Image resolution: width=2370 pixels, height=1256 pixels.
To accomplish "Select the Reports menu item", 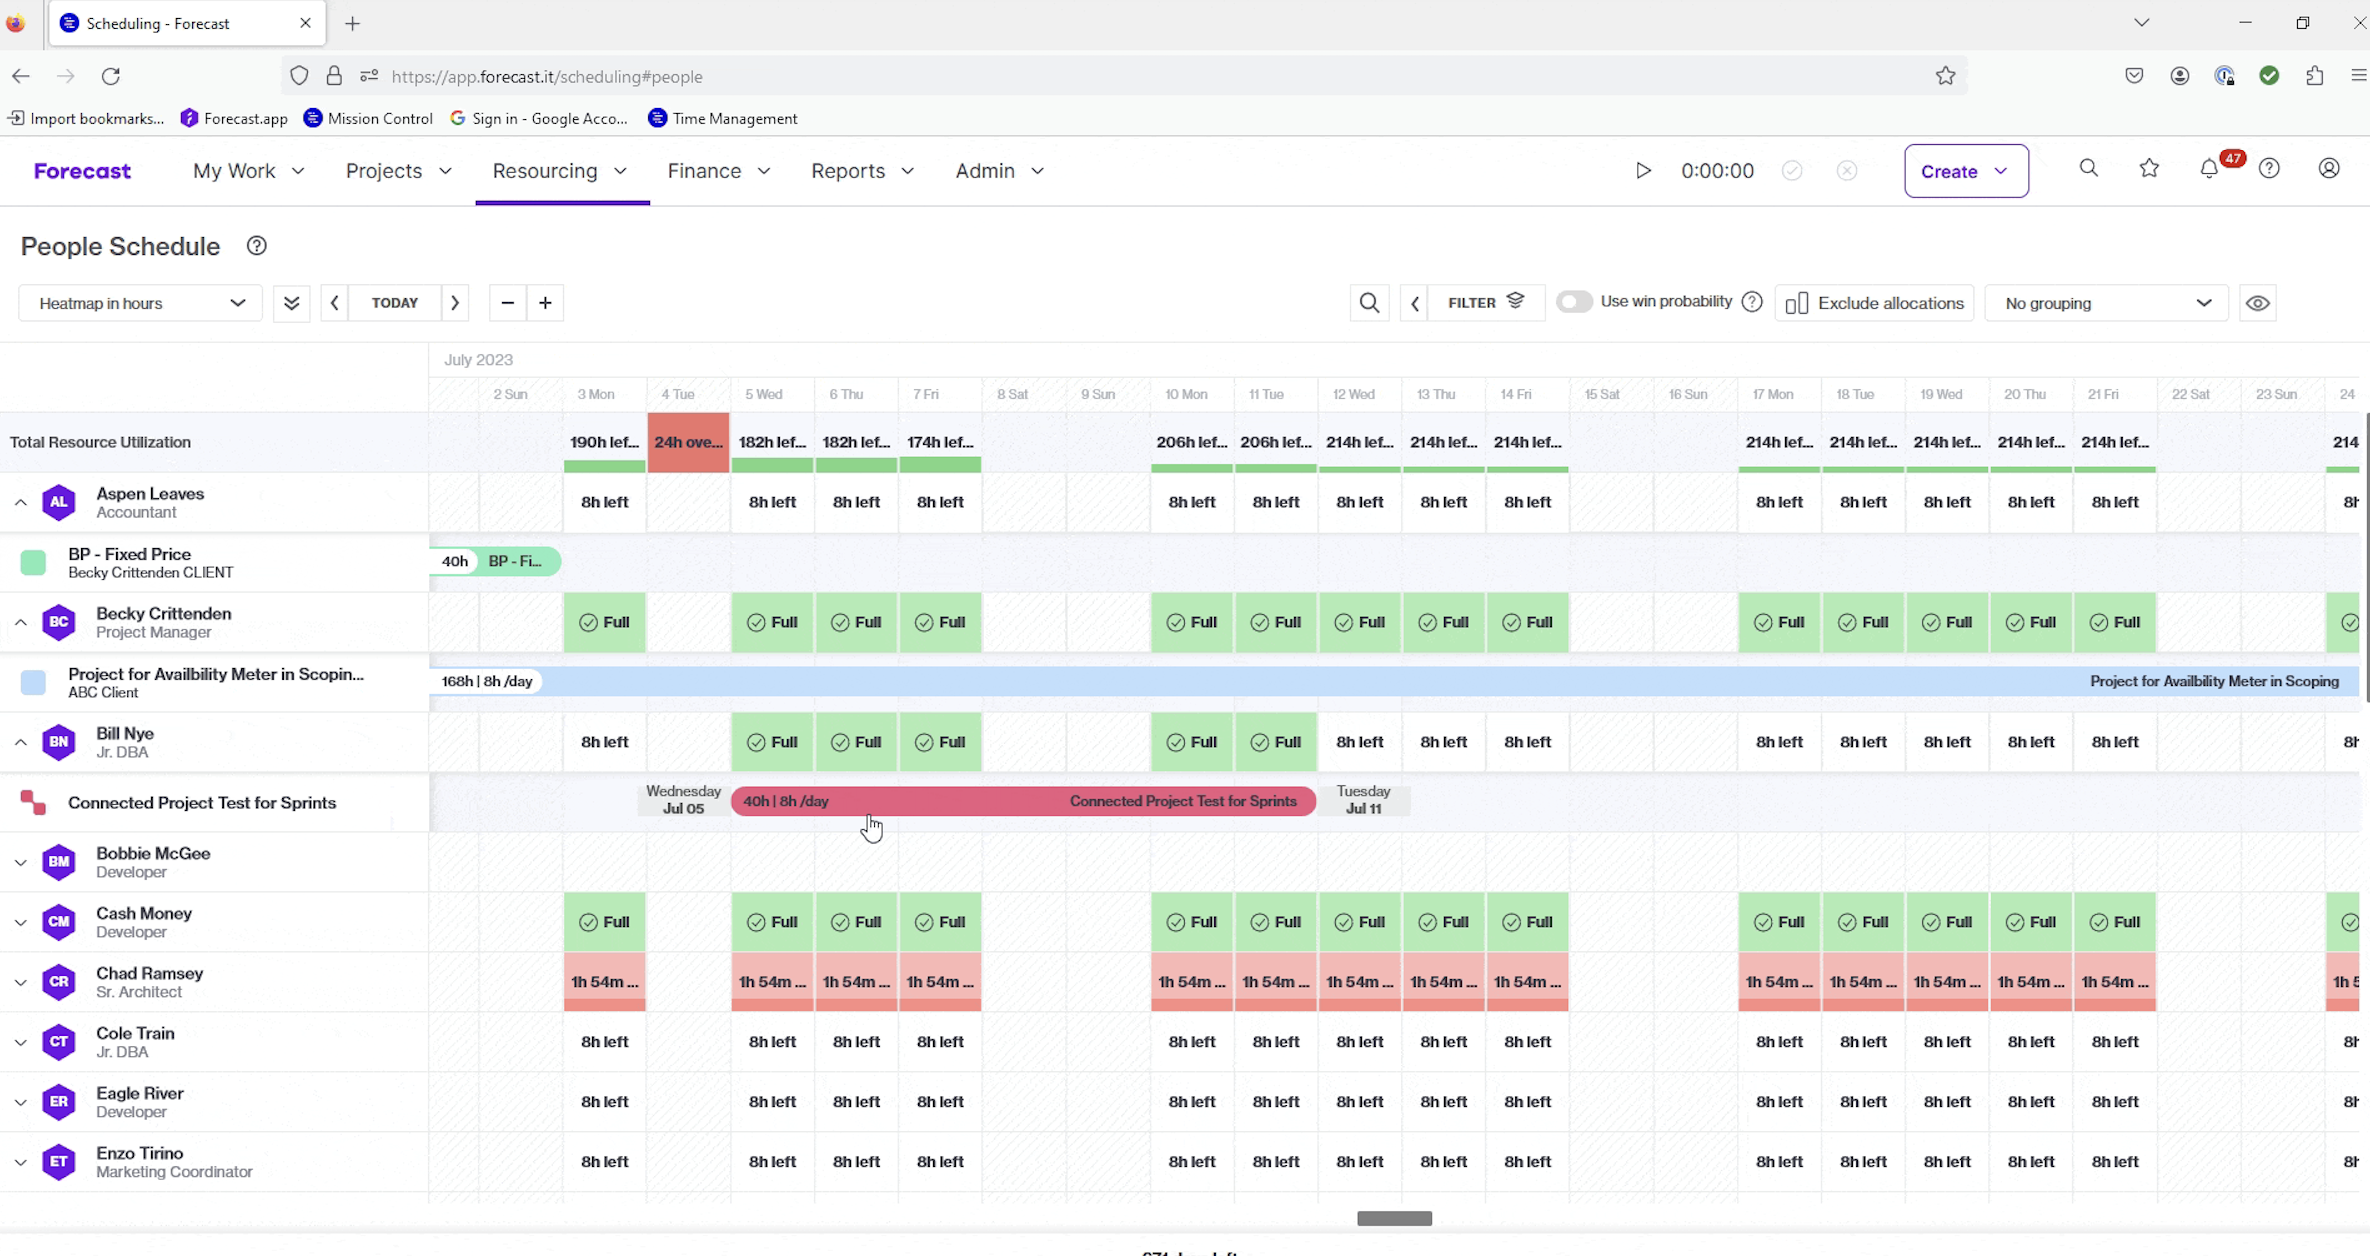I will tap(848, 171).
